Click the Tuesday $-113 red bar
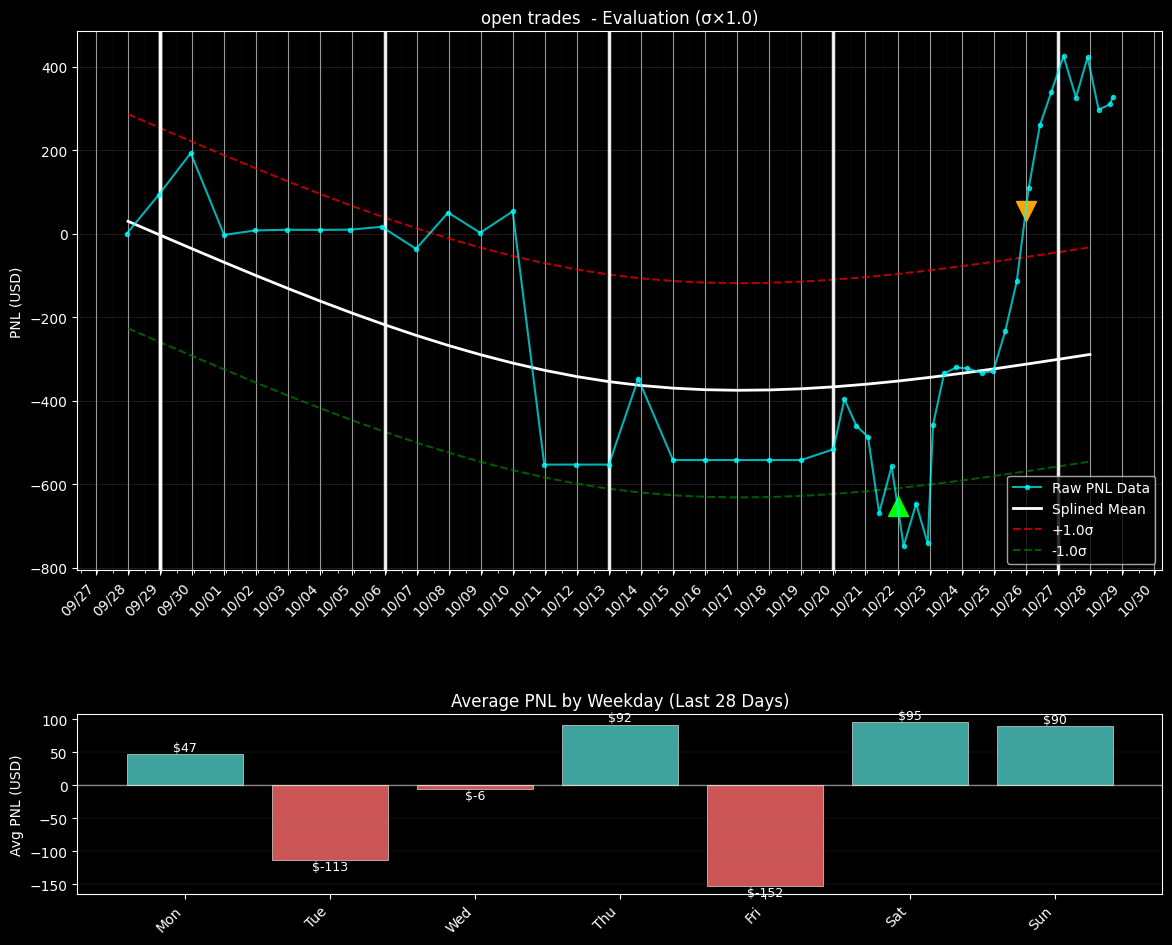The width and height of the screenshot is (1172, 945). pos(330,822)
